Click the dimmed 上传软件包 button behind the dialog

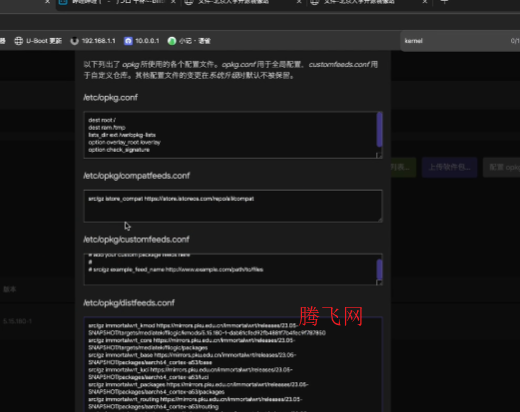(449, 167)
